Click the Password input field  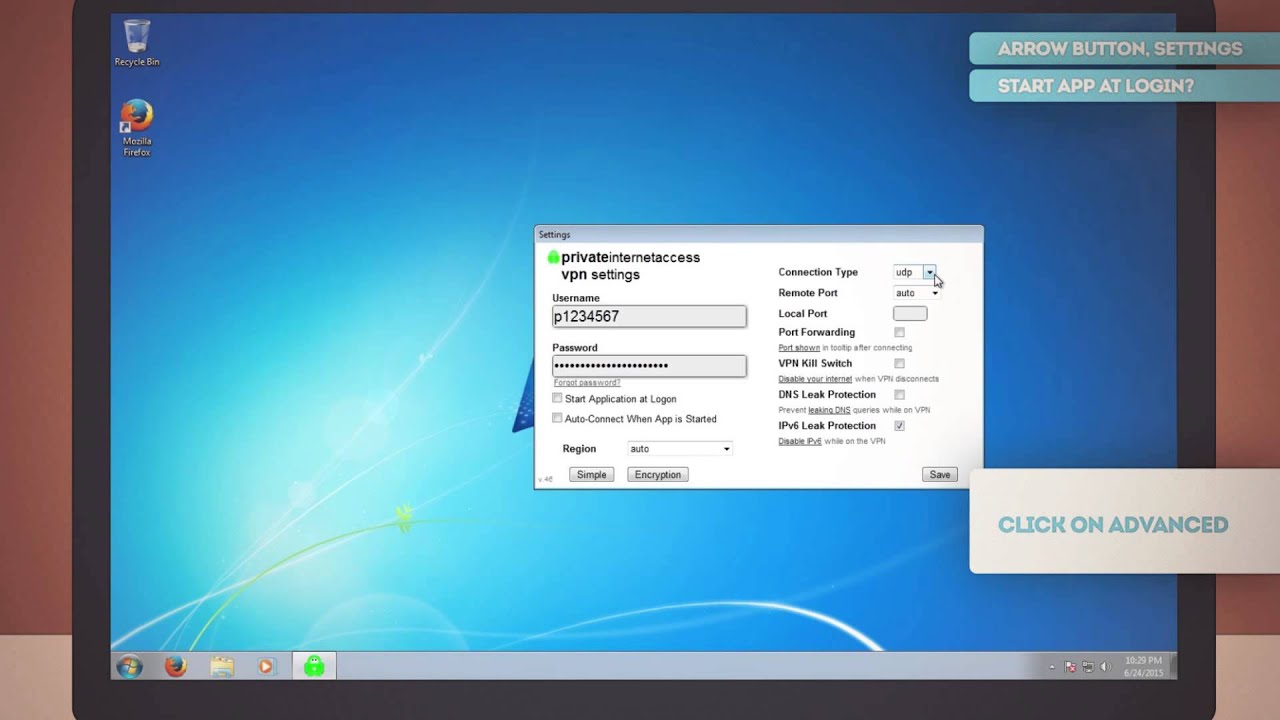point(649,366)
